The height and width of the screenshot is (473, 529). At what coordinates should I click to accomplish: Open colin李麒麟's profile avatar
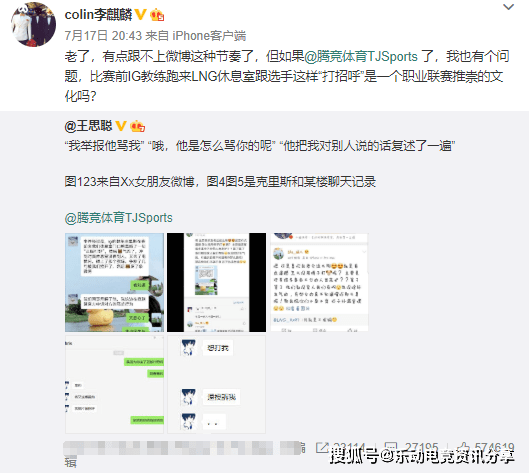[x=33, y=25]
